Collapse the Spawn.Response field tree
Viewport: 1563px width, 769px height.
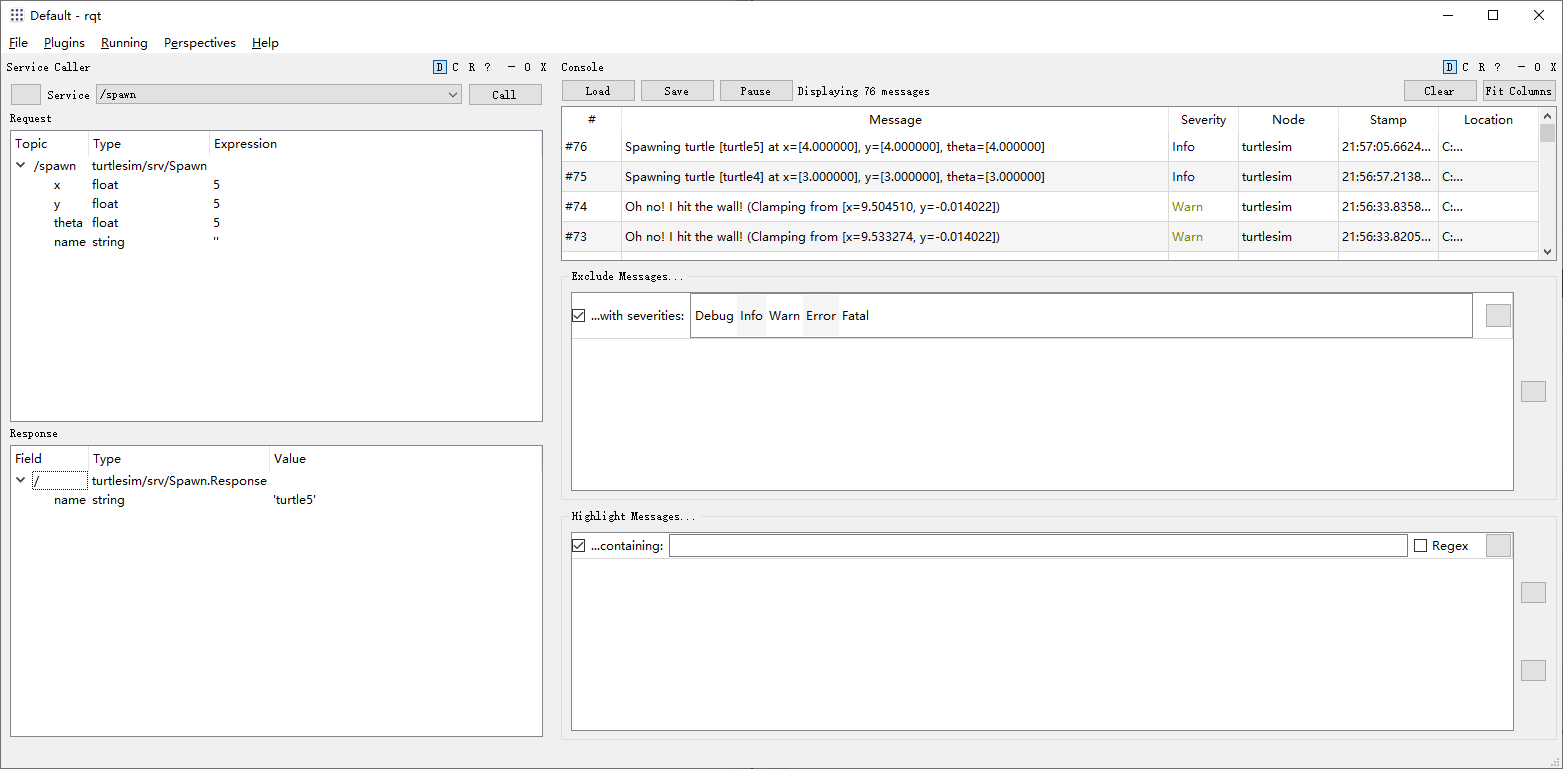20,480
